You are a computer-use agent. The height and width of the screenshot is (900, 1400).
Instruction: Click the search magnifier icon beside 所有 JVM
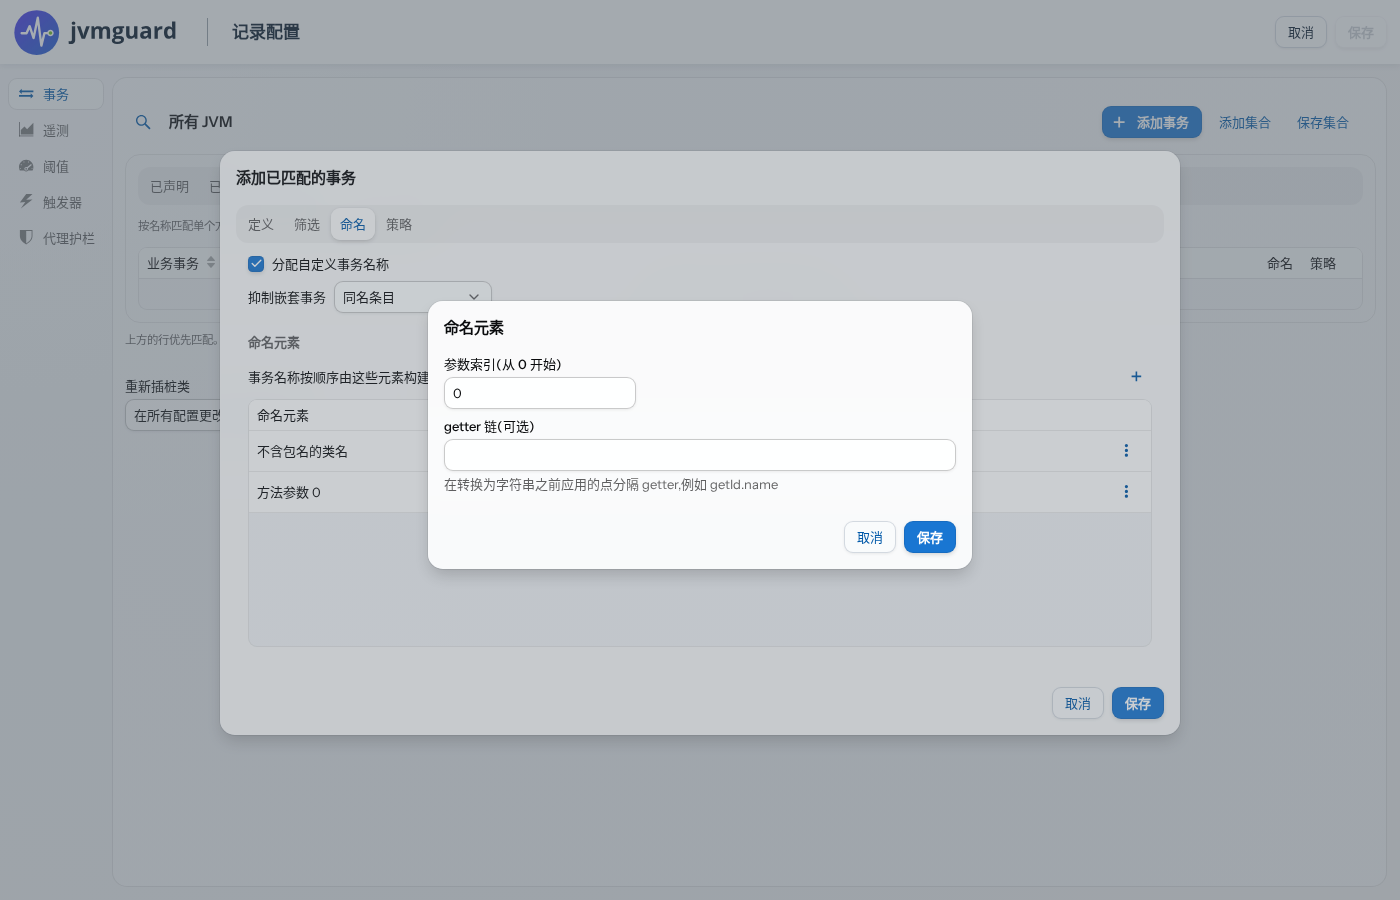click(x=143, y=122)
